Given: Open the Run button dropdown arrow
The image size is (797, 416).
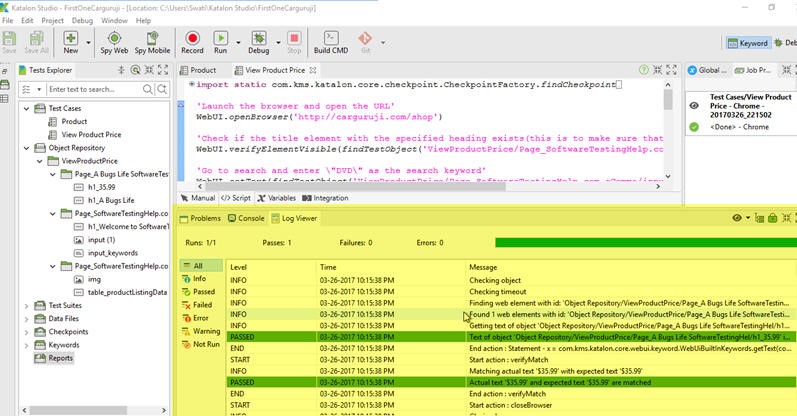Looking at the screenshot, I should pyautogui.click(x=238, y=43).
